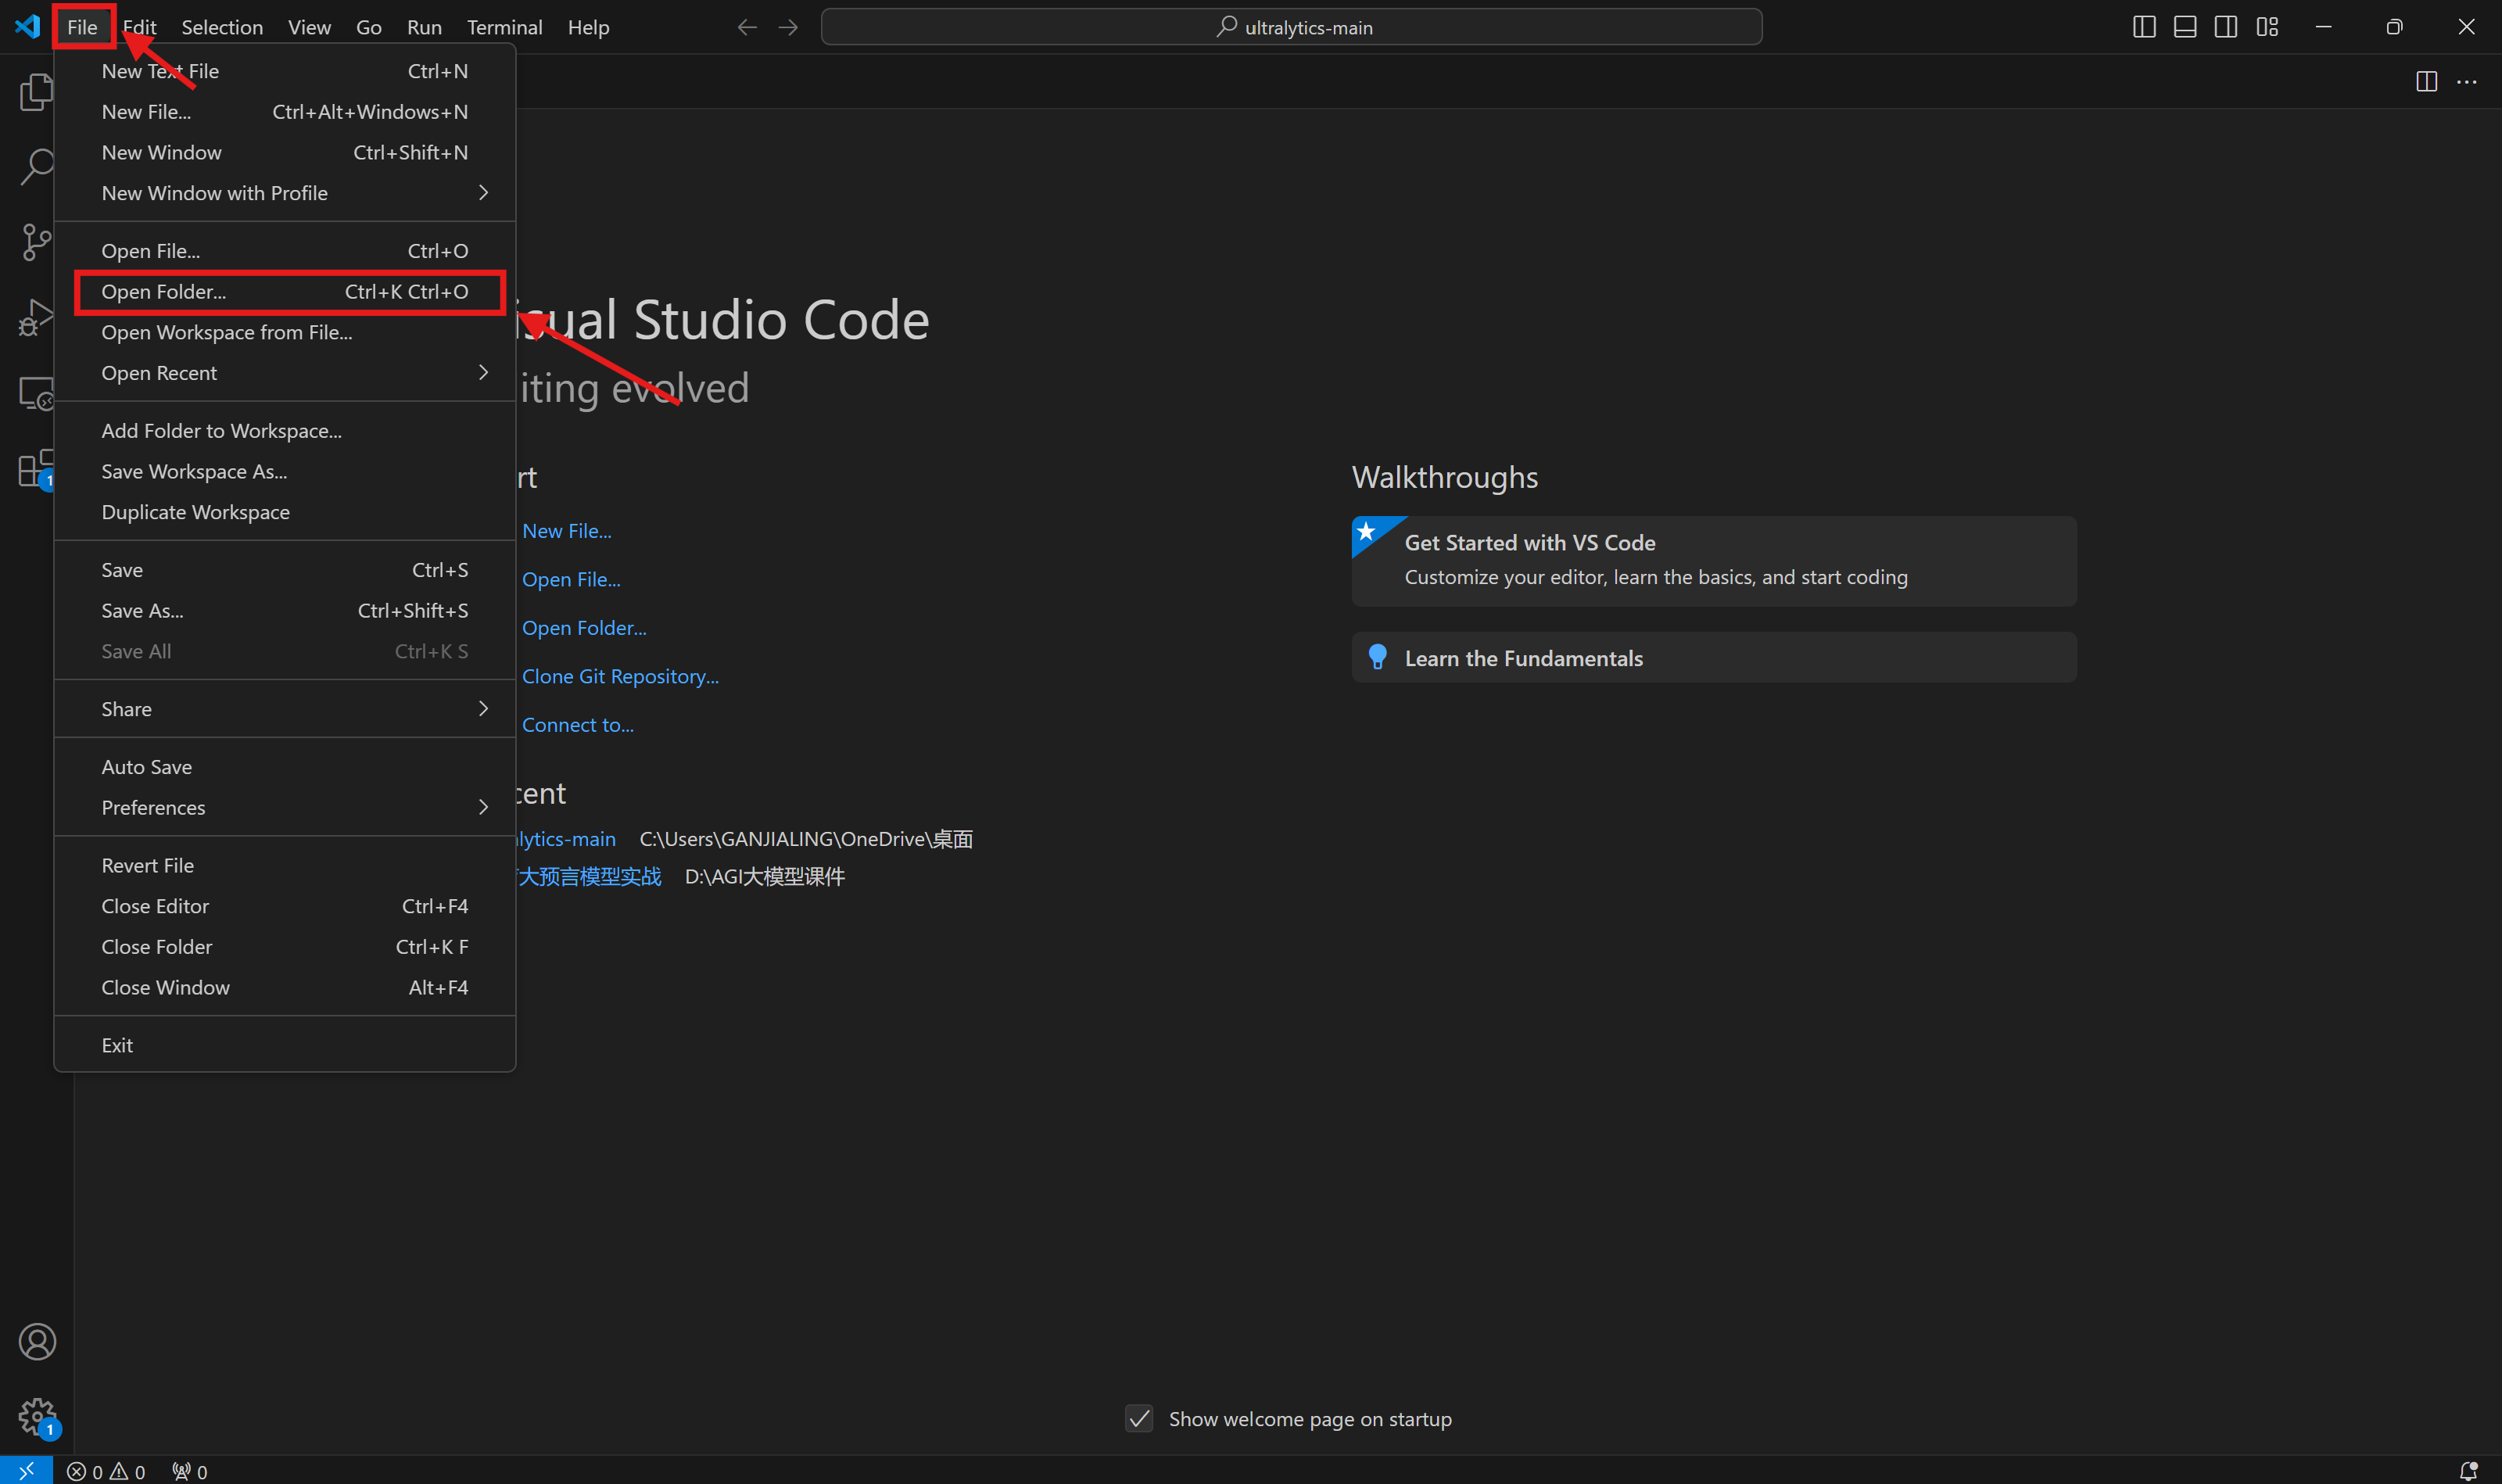Open the Explorer view in activity bar
2502x1484 pixels.
[36, 92]
